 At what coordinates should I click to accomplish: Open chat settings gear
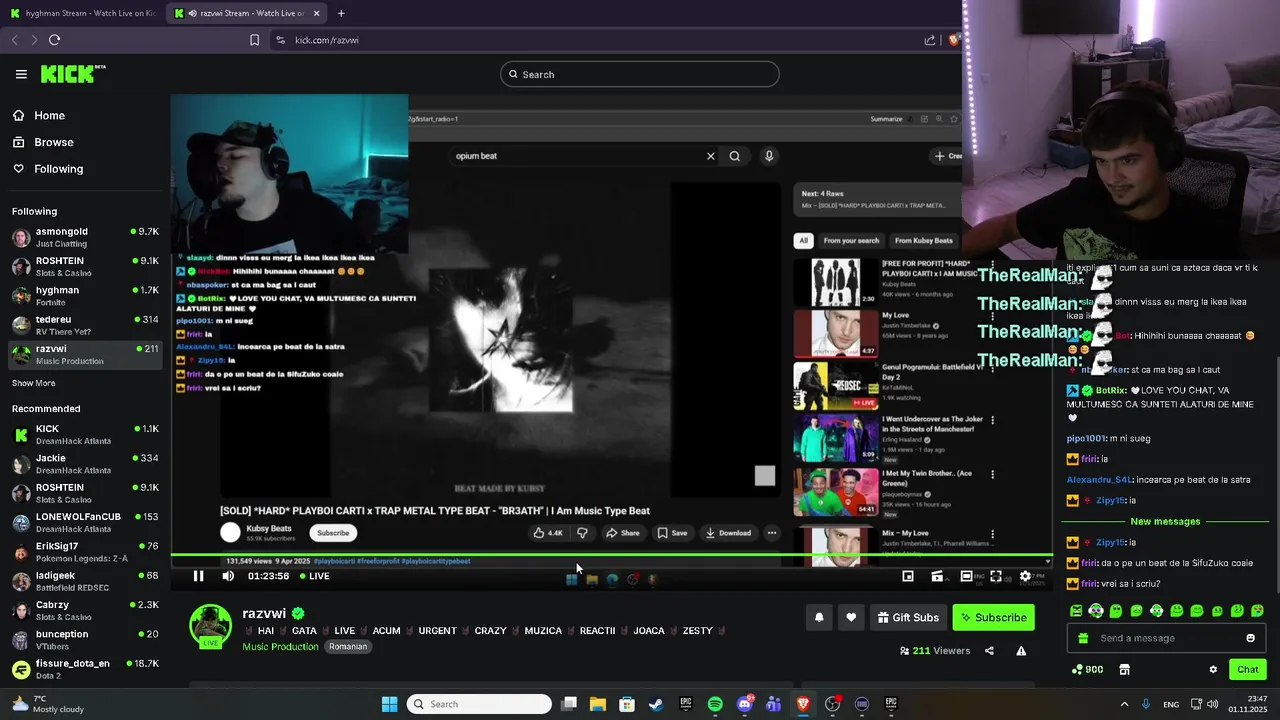click(x=1213, y=669)
